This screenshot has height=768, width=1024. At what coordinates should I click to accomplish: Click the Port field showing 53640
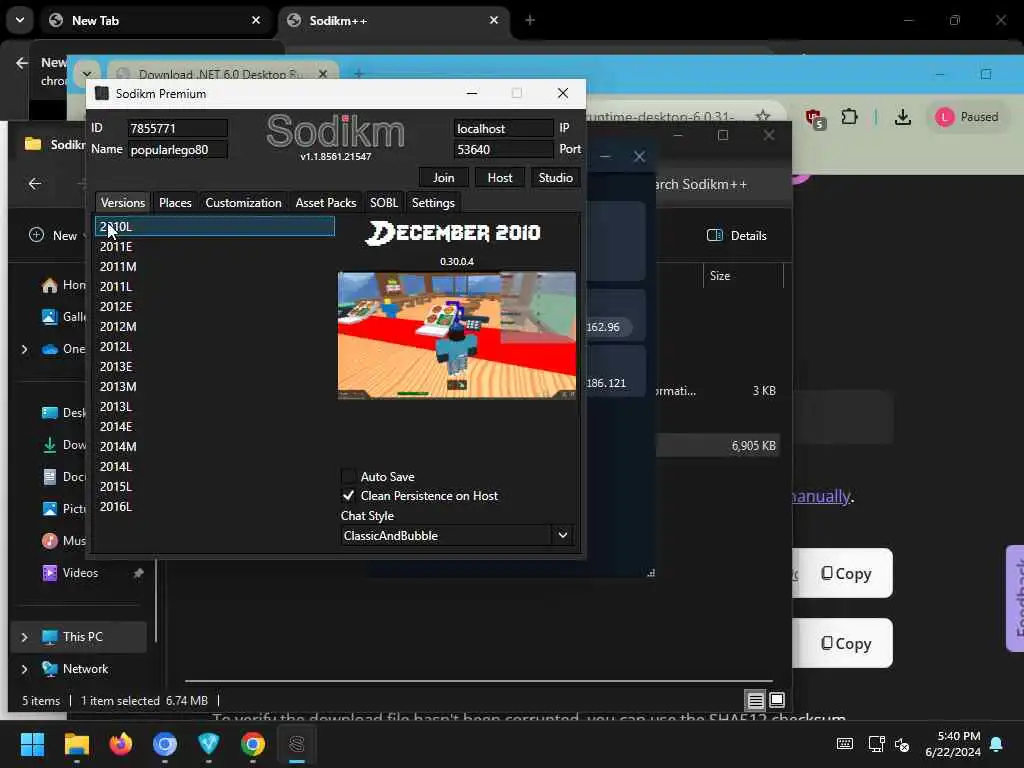[504, 150]
